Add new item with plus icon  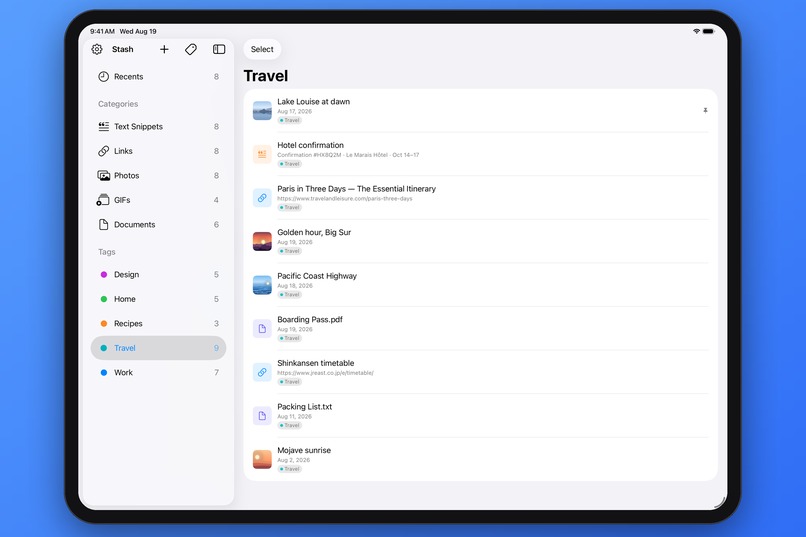point(164,49)
